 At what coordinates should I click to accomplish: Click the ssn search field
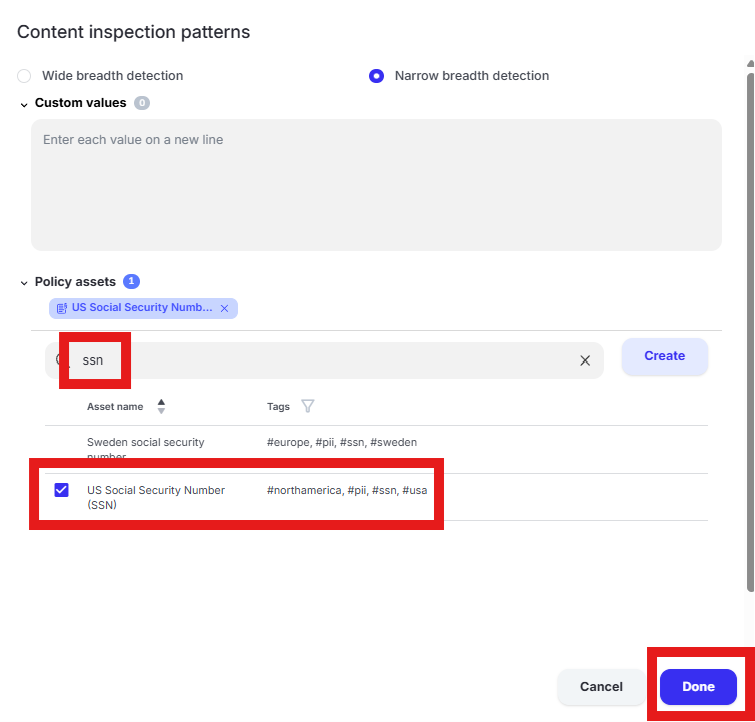pos(324,360)
